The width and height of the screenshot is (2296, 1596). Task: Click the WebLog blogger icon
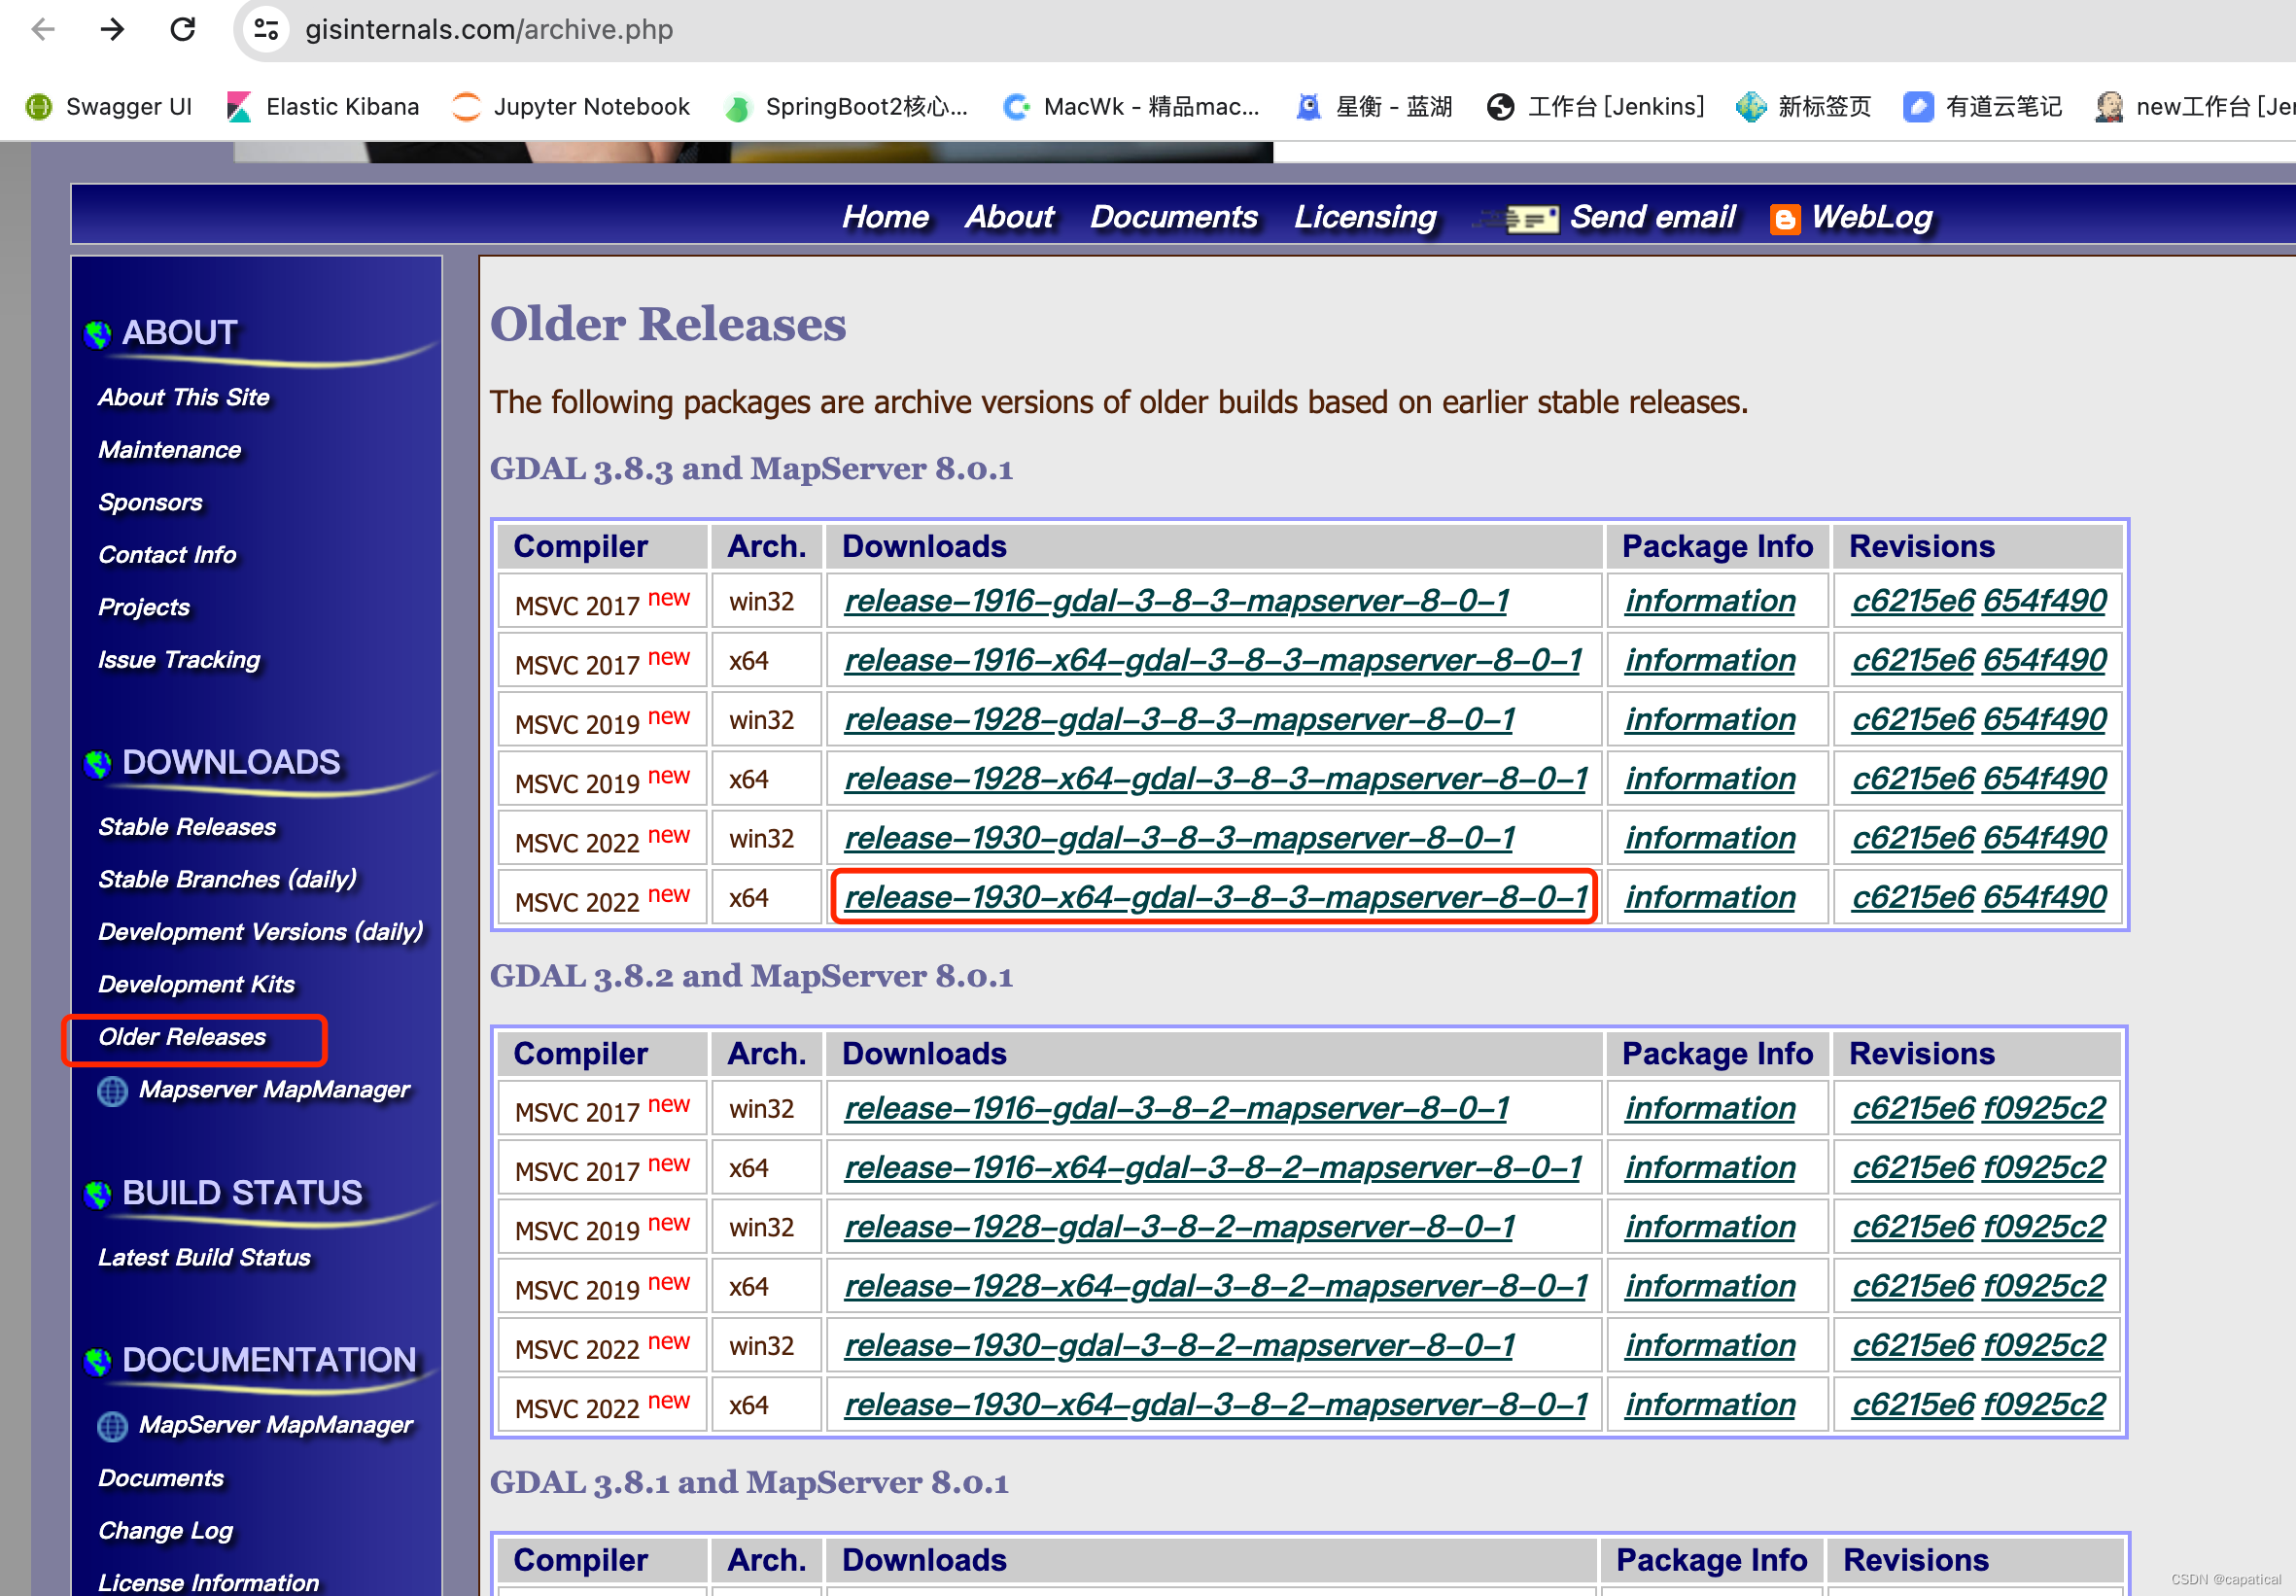tap(1784, 218)
